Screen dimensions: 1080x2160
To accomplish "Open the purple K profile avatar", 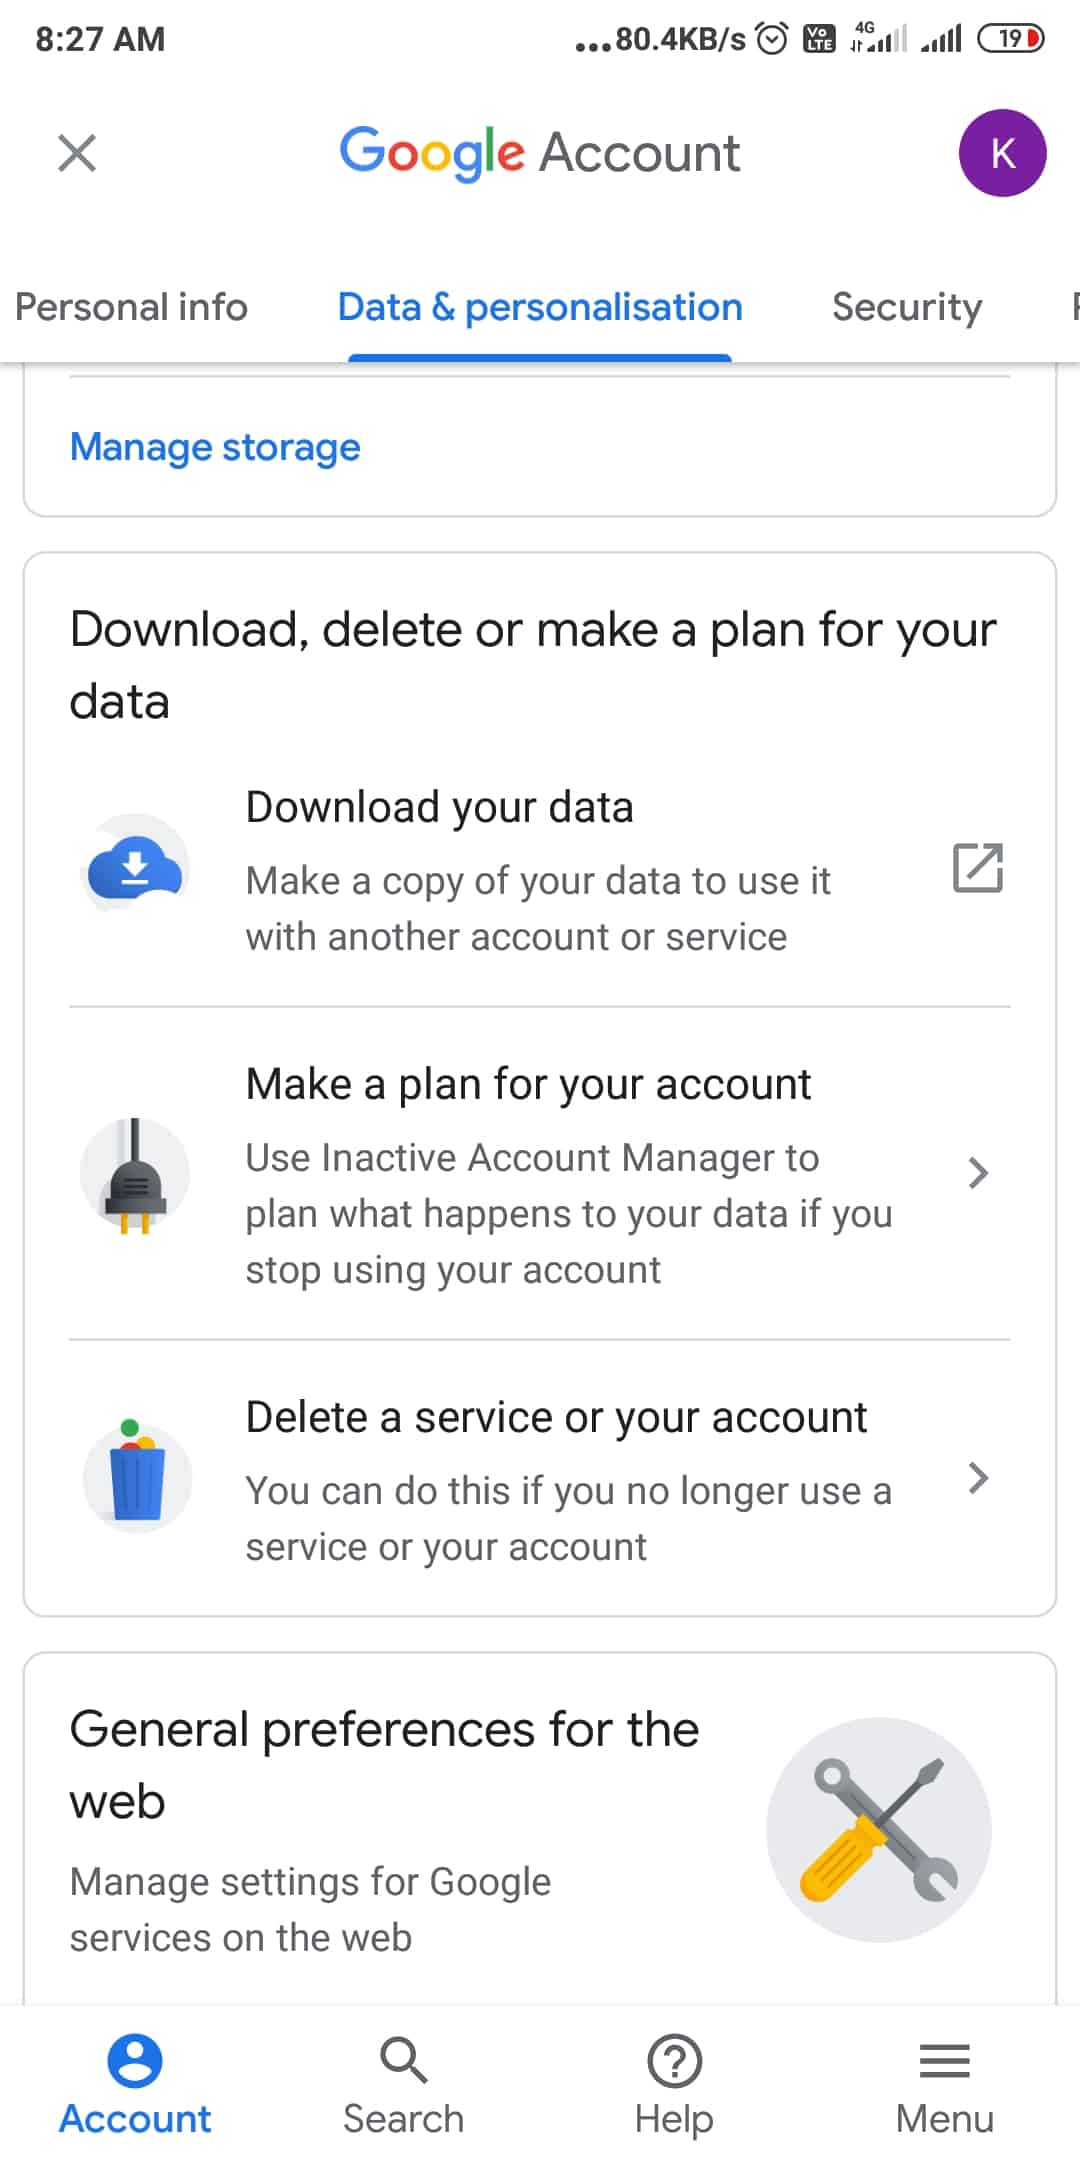I will tap(1002, 153).
